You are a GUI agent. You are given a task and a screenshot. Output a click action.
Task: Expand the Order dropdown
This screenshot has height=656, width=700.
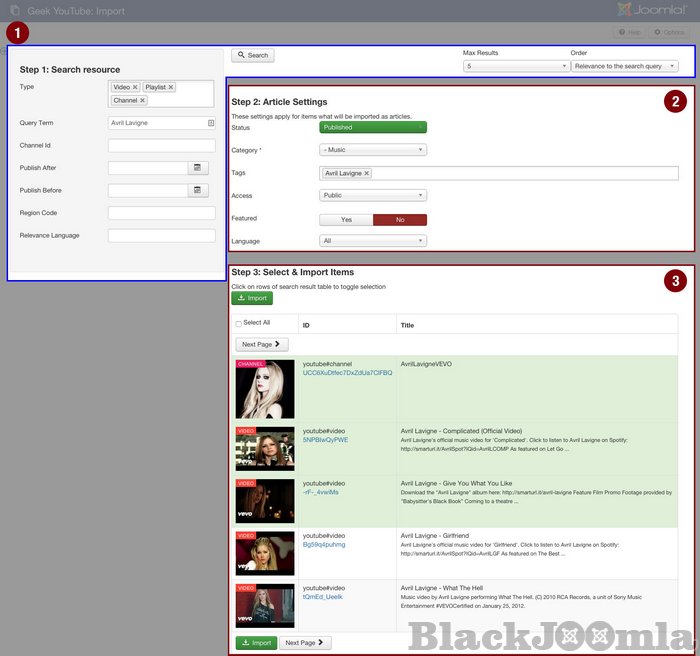coord(625,66)
